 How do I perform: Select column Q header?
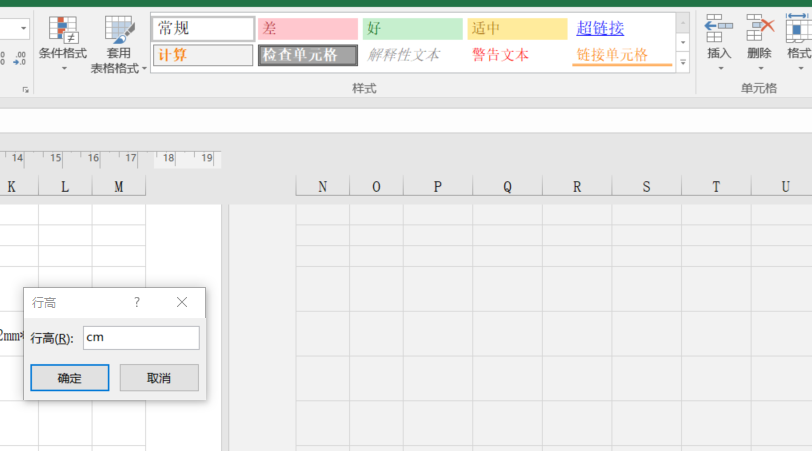click(x=508, y=186)
